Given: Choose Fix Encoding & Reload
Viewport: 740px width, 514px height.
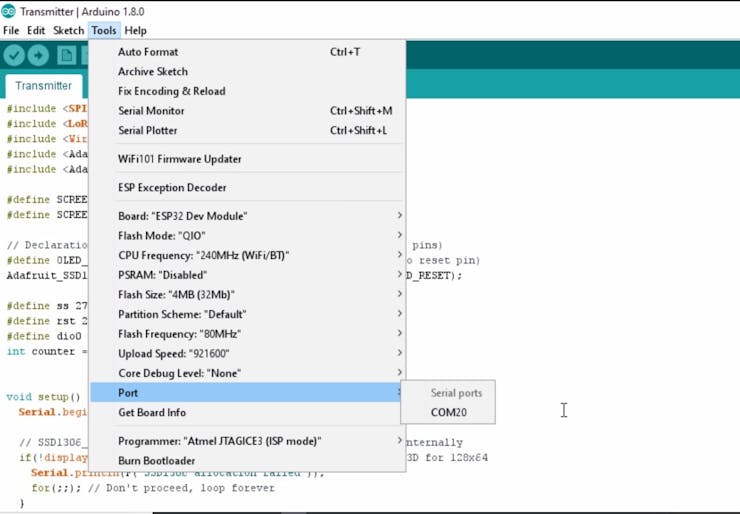Looking at the screenshot, I should pyautogui.click(x=247, y=91).
